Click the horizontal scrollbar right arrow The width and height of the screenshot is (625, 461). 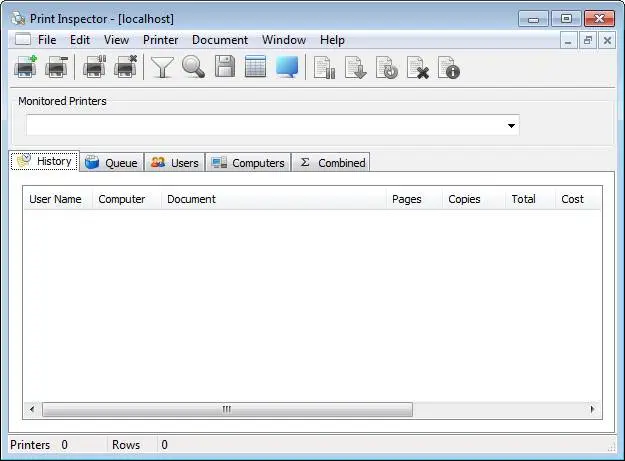(592, 409)
